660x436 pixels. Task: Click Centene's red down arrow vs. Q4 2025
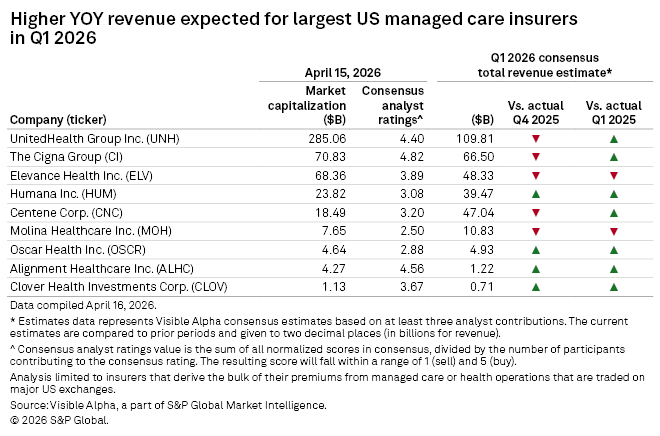coord(536,213)
